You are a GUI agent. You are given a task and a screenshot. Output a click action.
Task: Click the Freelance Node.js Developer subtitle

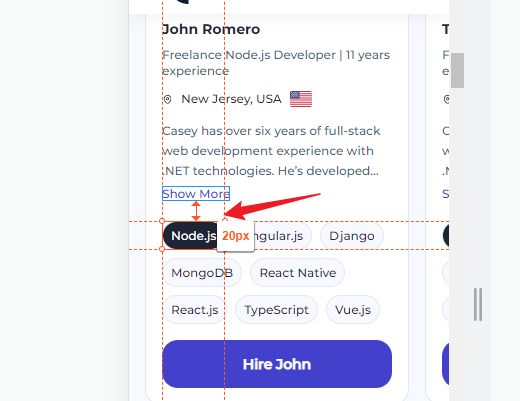(x=276, y=63)
